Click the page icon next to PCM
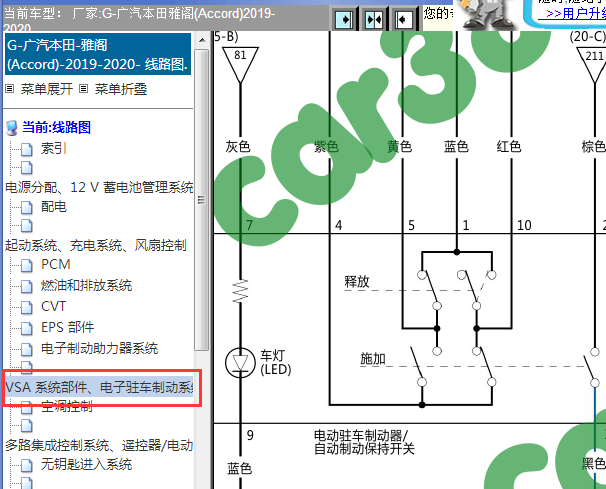The image size is (606, 489). (26, 265)
